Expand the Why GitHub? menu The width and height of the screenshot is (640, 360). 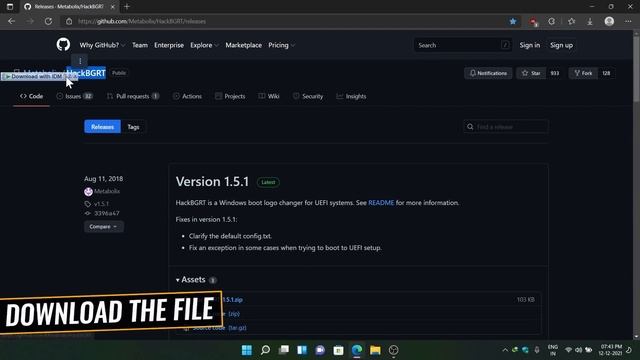[x=102, y=45]
